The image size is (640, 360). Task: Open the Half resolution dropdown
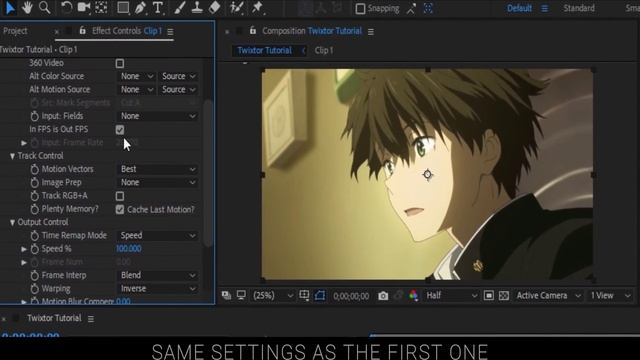[x=451, y=296]
